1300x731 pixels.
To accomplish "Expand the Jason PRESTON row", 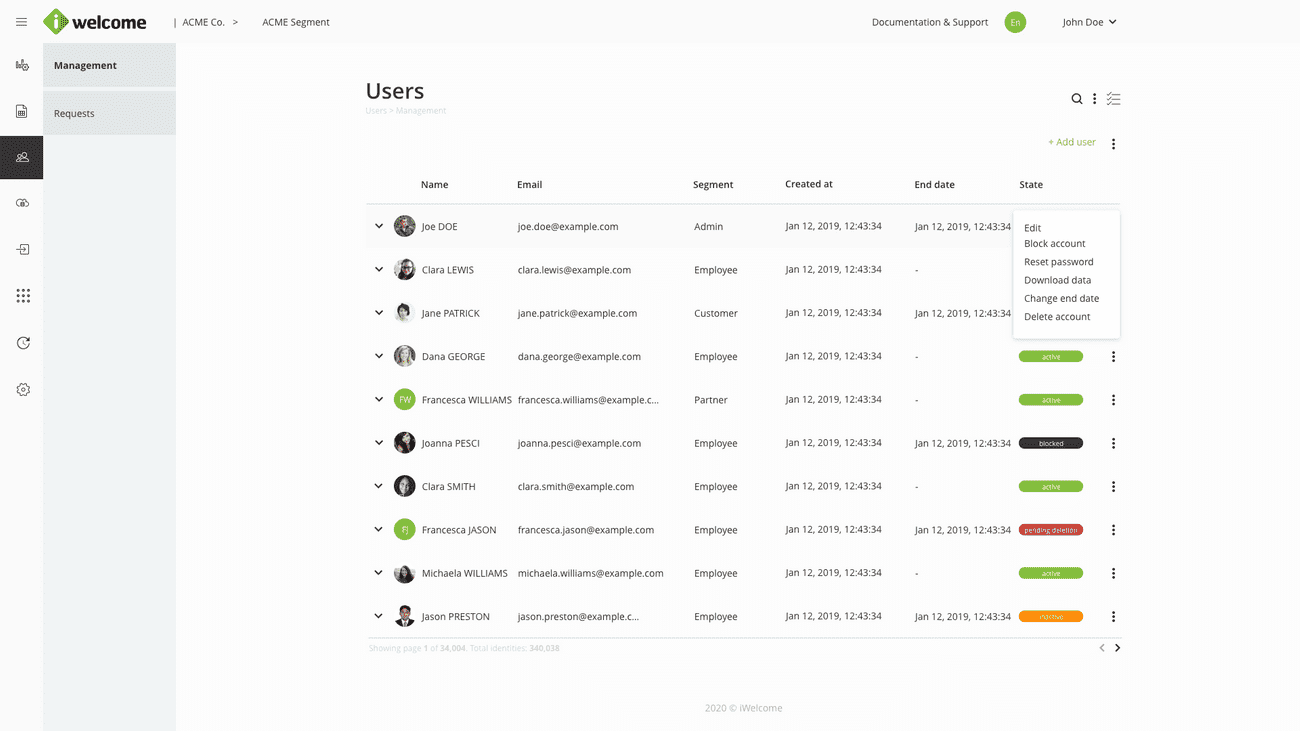I will (379, 616).
